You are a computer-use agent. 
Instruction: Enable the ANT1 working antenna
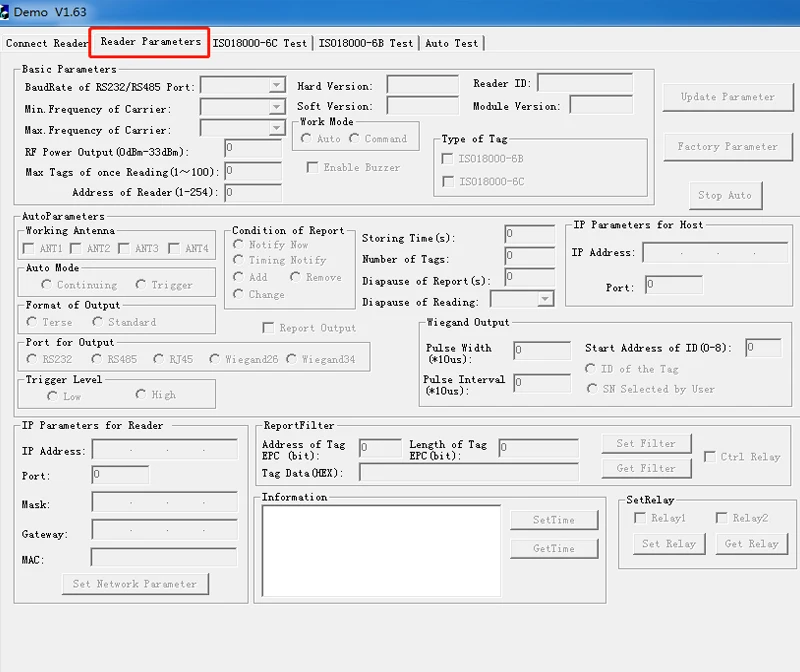[x=29, y=248]
